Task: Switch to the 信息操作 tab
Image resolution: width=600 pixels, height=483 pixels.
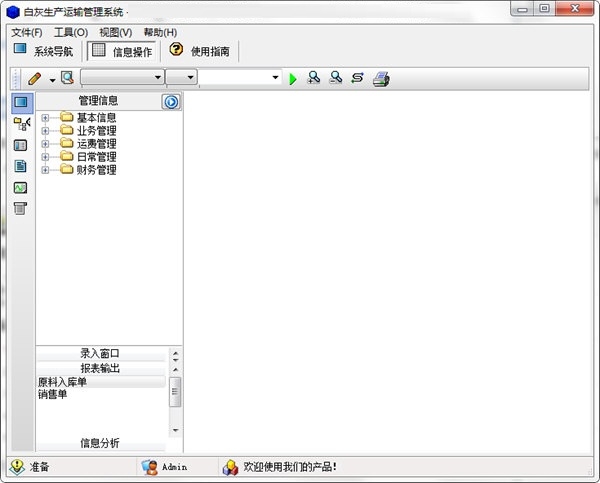Action: click(122, 51)
